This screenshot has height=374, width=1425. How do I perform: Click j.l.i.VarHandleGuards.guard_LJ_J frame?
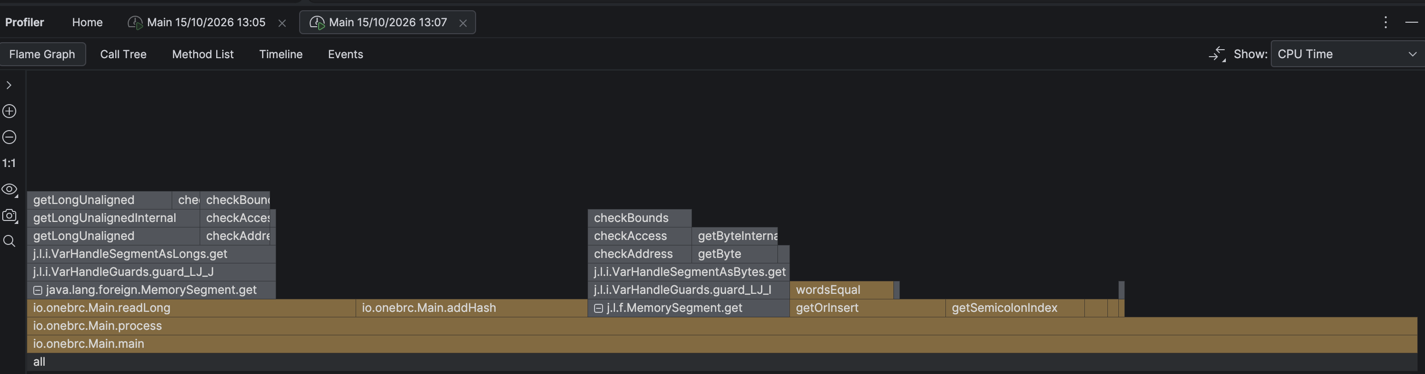pos(151,272)
